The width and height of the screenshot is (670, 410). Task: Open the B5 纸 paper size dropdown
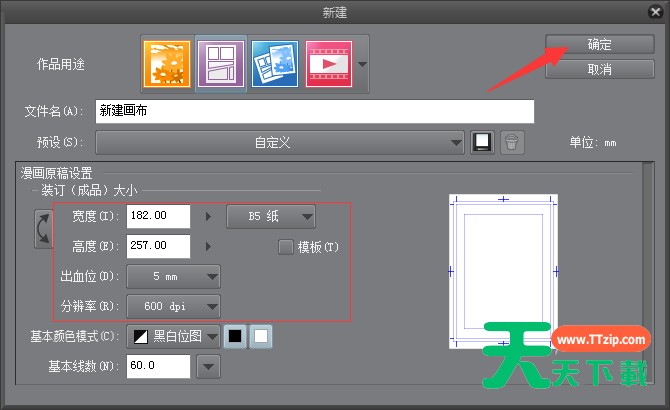pyautogui.click(x=271, y=217)
